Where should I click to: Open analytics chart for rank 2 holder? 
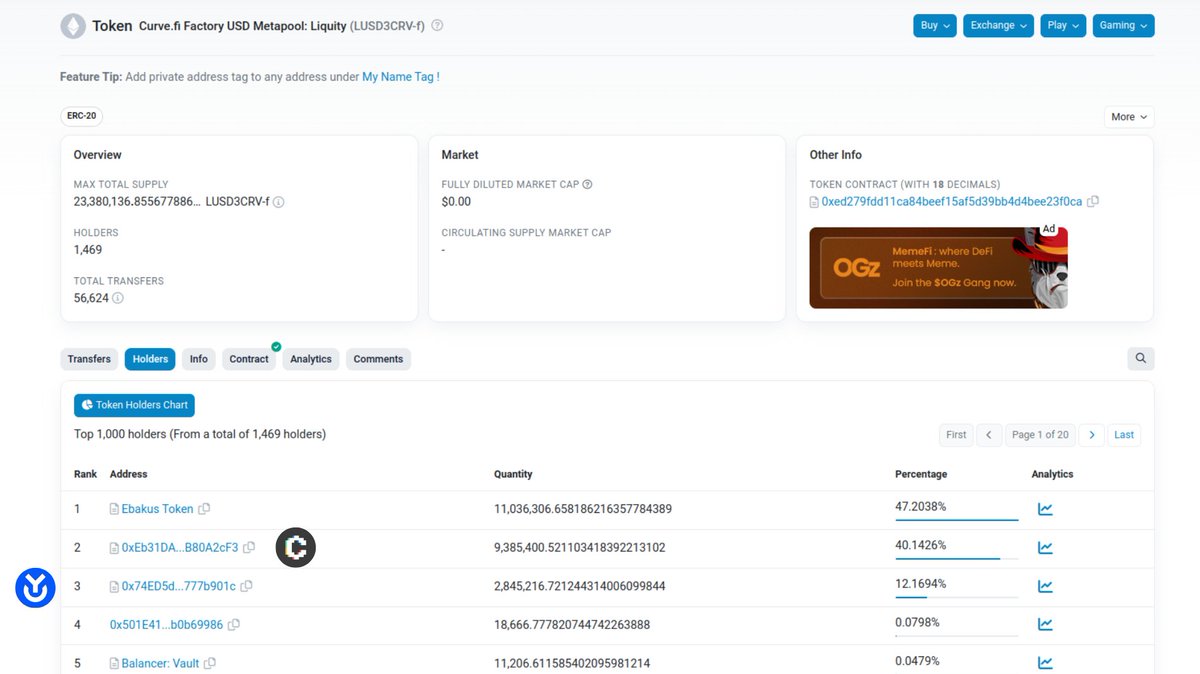[x=1045, y=548]
